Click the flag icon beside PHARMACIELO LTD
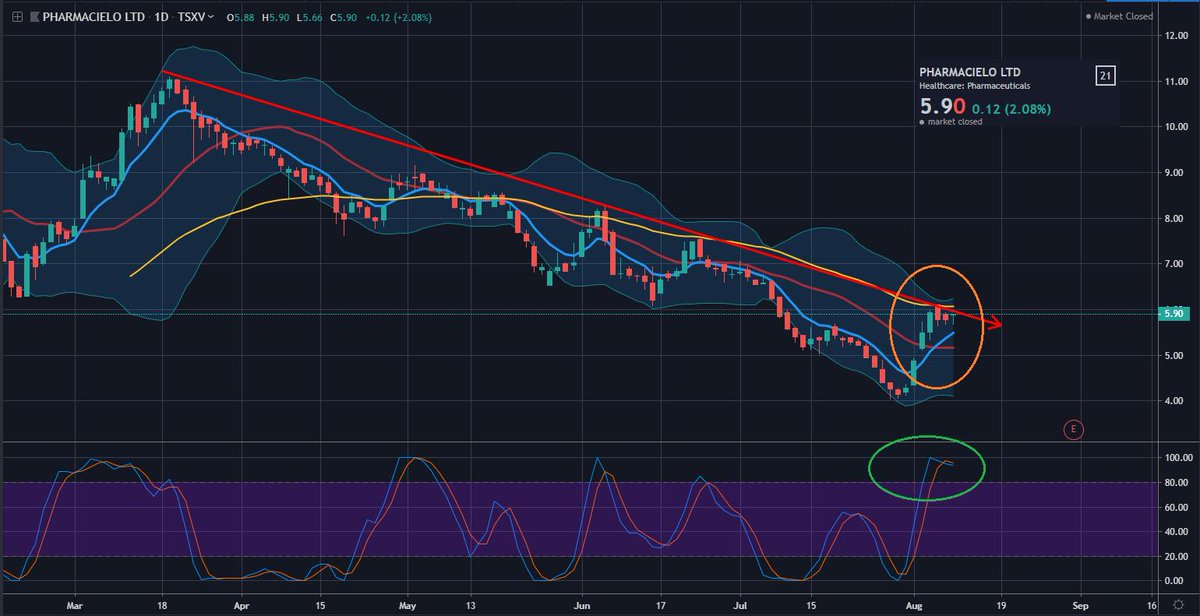This screenshot has height=616, width=1200. tap(34, 17)
